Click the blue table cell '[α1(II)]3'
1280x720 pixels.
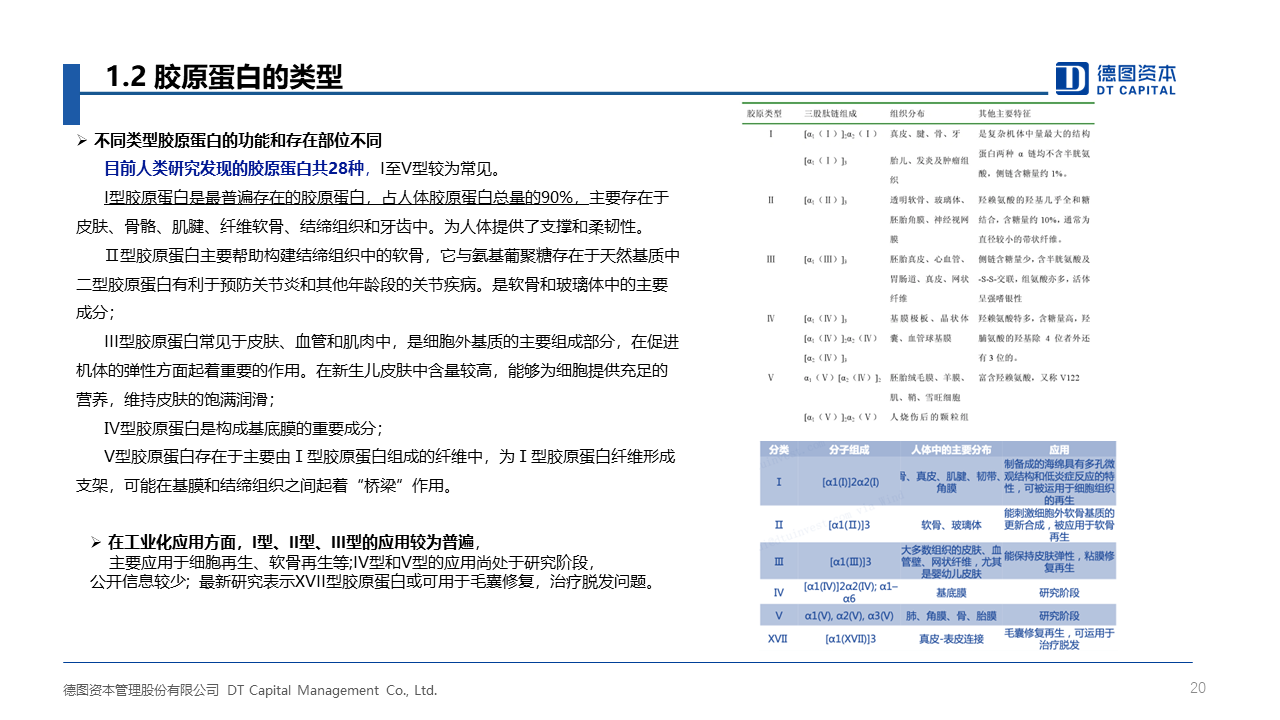[851, 524]
